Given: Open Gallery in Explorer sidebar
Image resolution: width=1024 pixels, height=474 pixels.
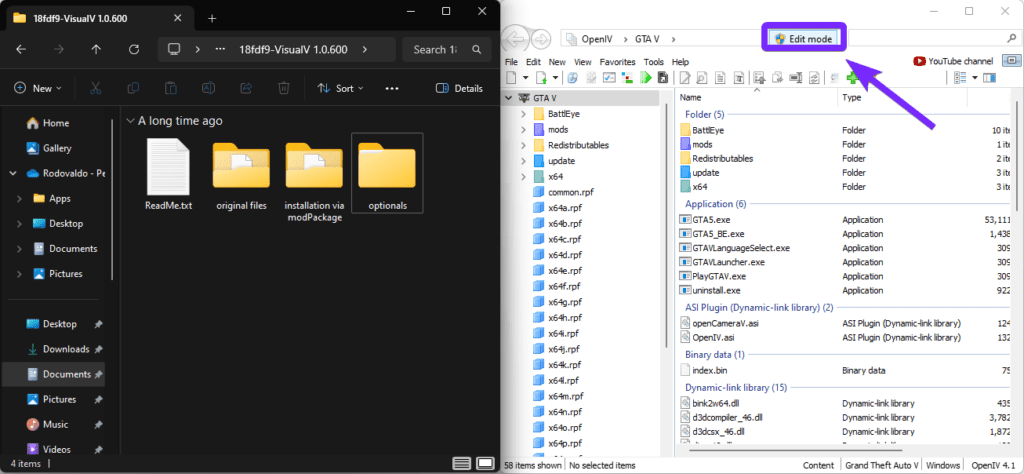Looking at the screenshot, I should 57,148.
